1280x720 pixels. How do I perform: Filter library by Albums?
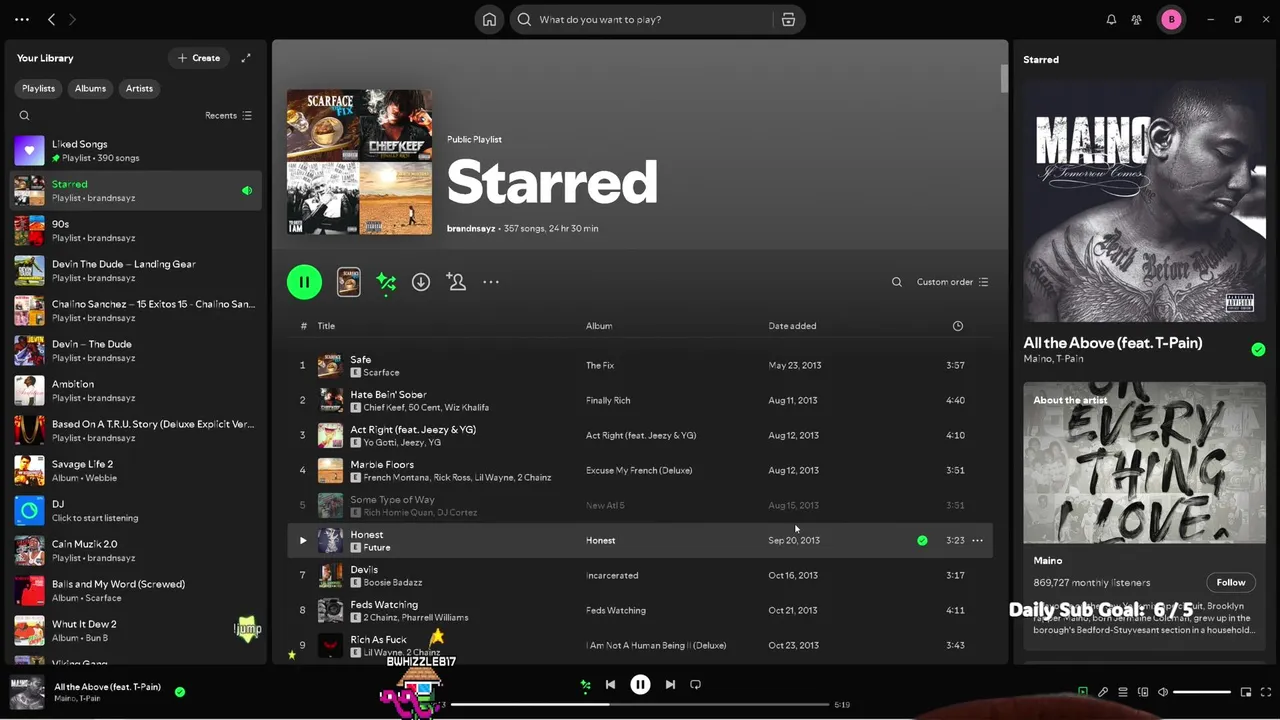[90, 88]
